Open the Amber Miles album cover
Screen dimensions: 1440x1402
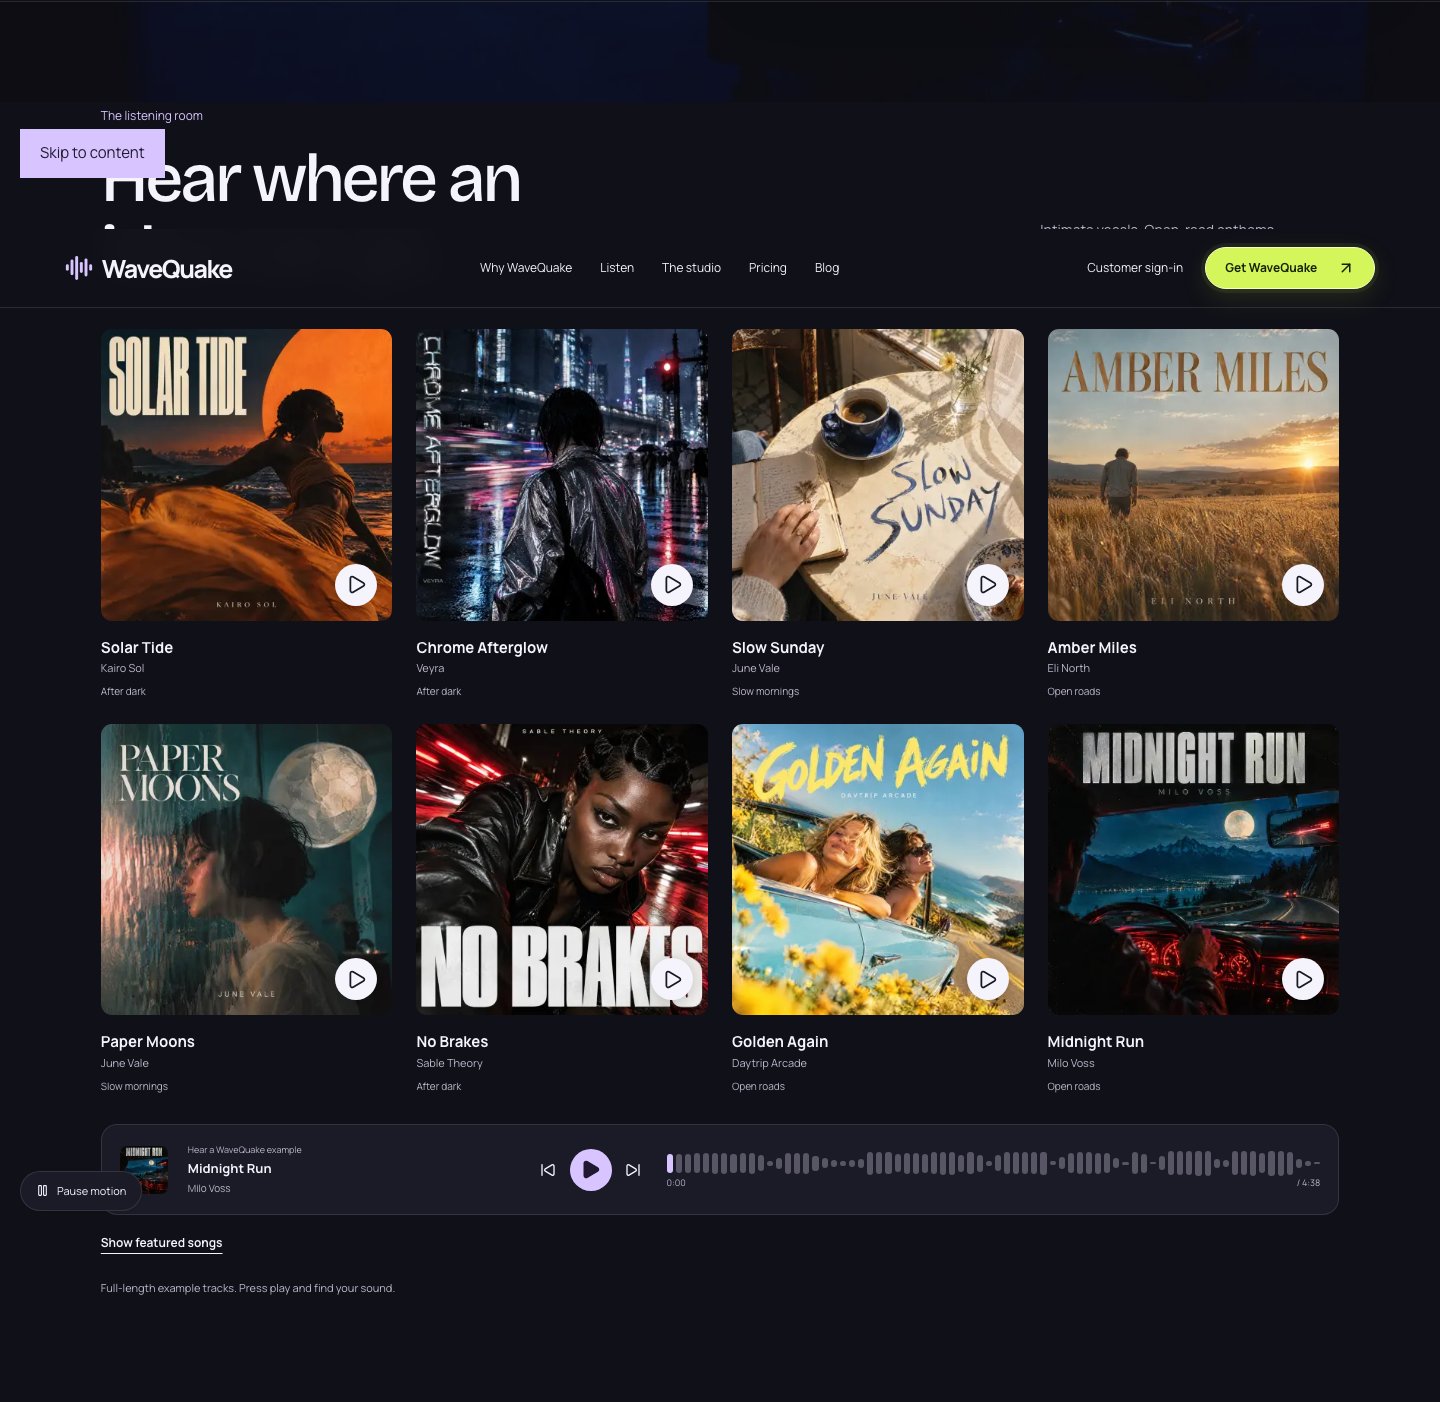(1193, 475)
